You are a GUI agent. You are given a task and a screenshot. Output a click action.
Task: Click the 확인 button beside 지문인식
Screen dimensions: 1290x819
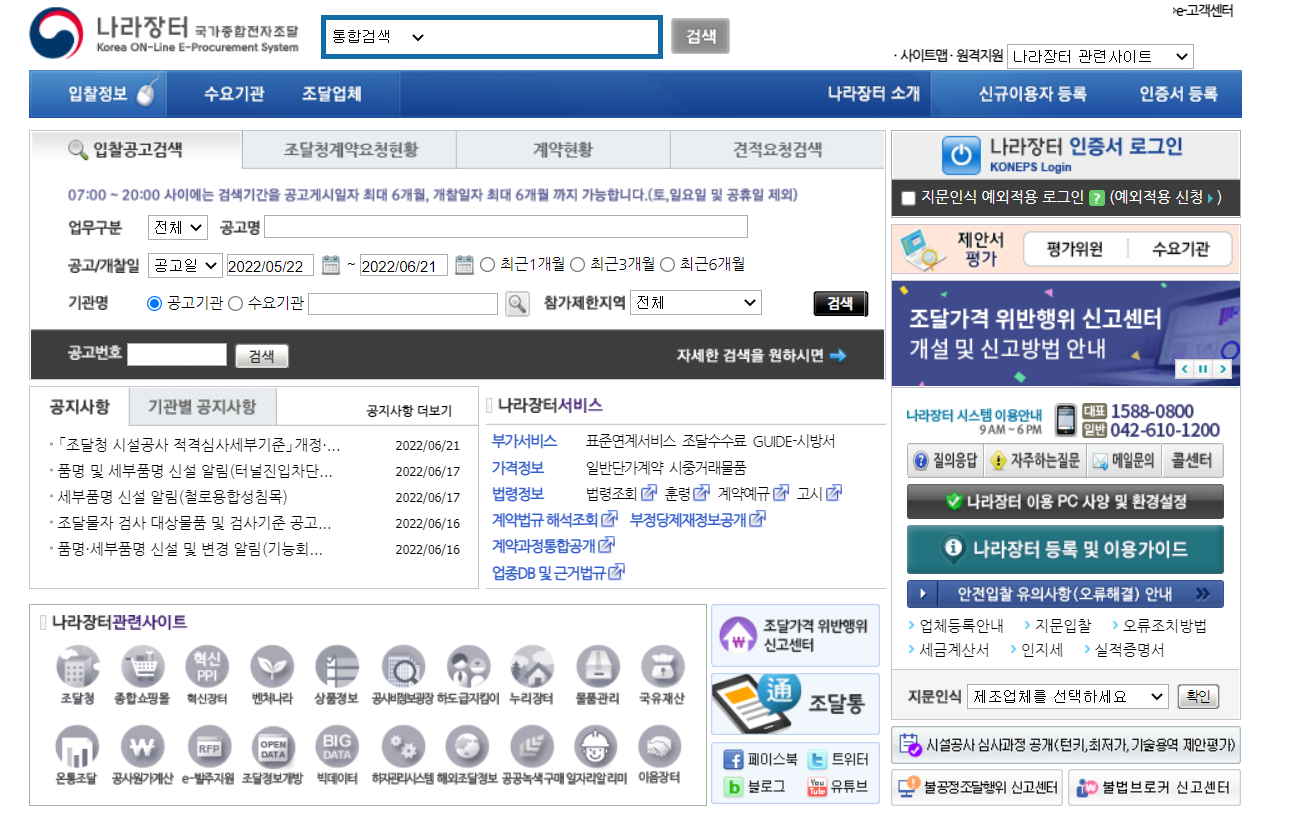[1198, 696]
